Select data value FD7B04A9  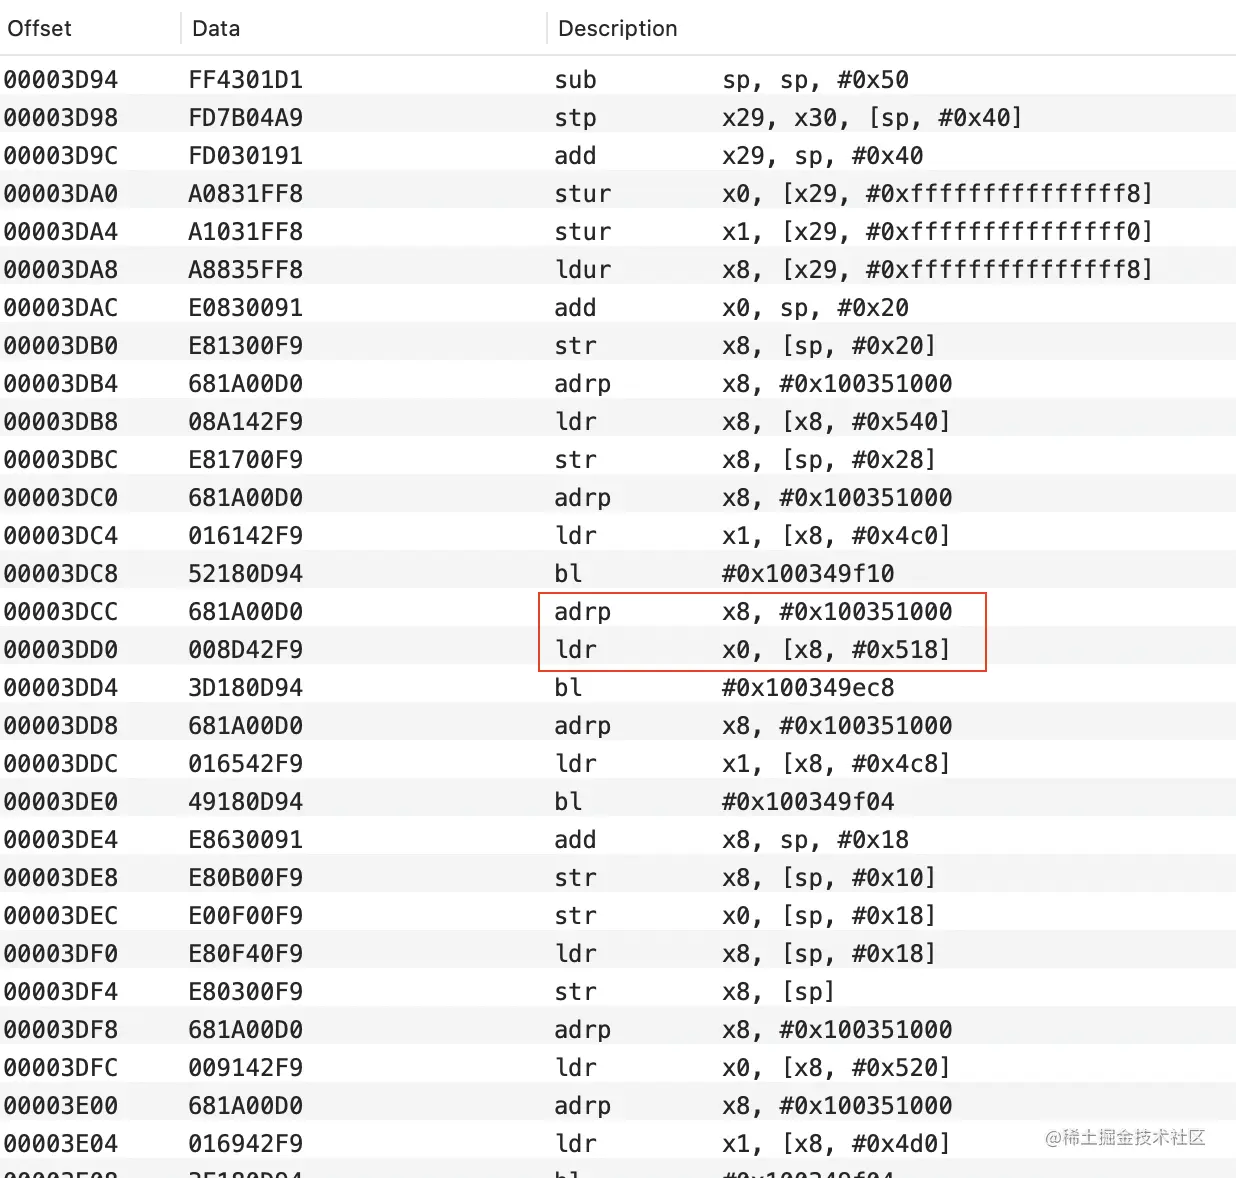click(x=245, y=118)
